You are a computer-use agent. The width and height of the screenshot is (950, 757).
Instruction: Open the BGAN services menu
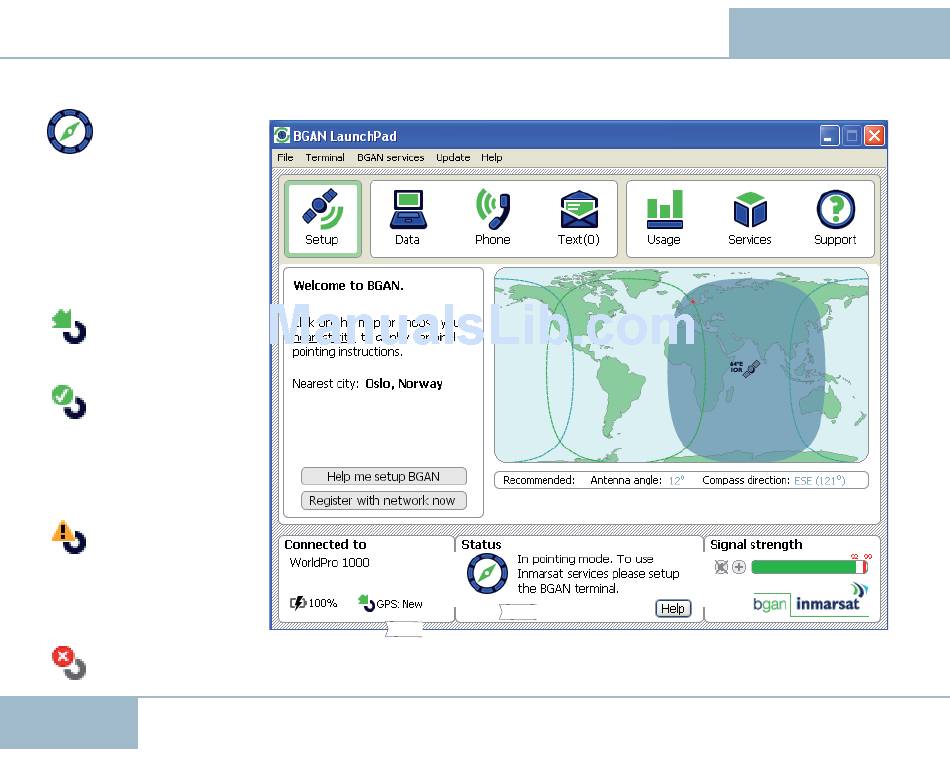click(x=391, y=157)
